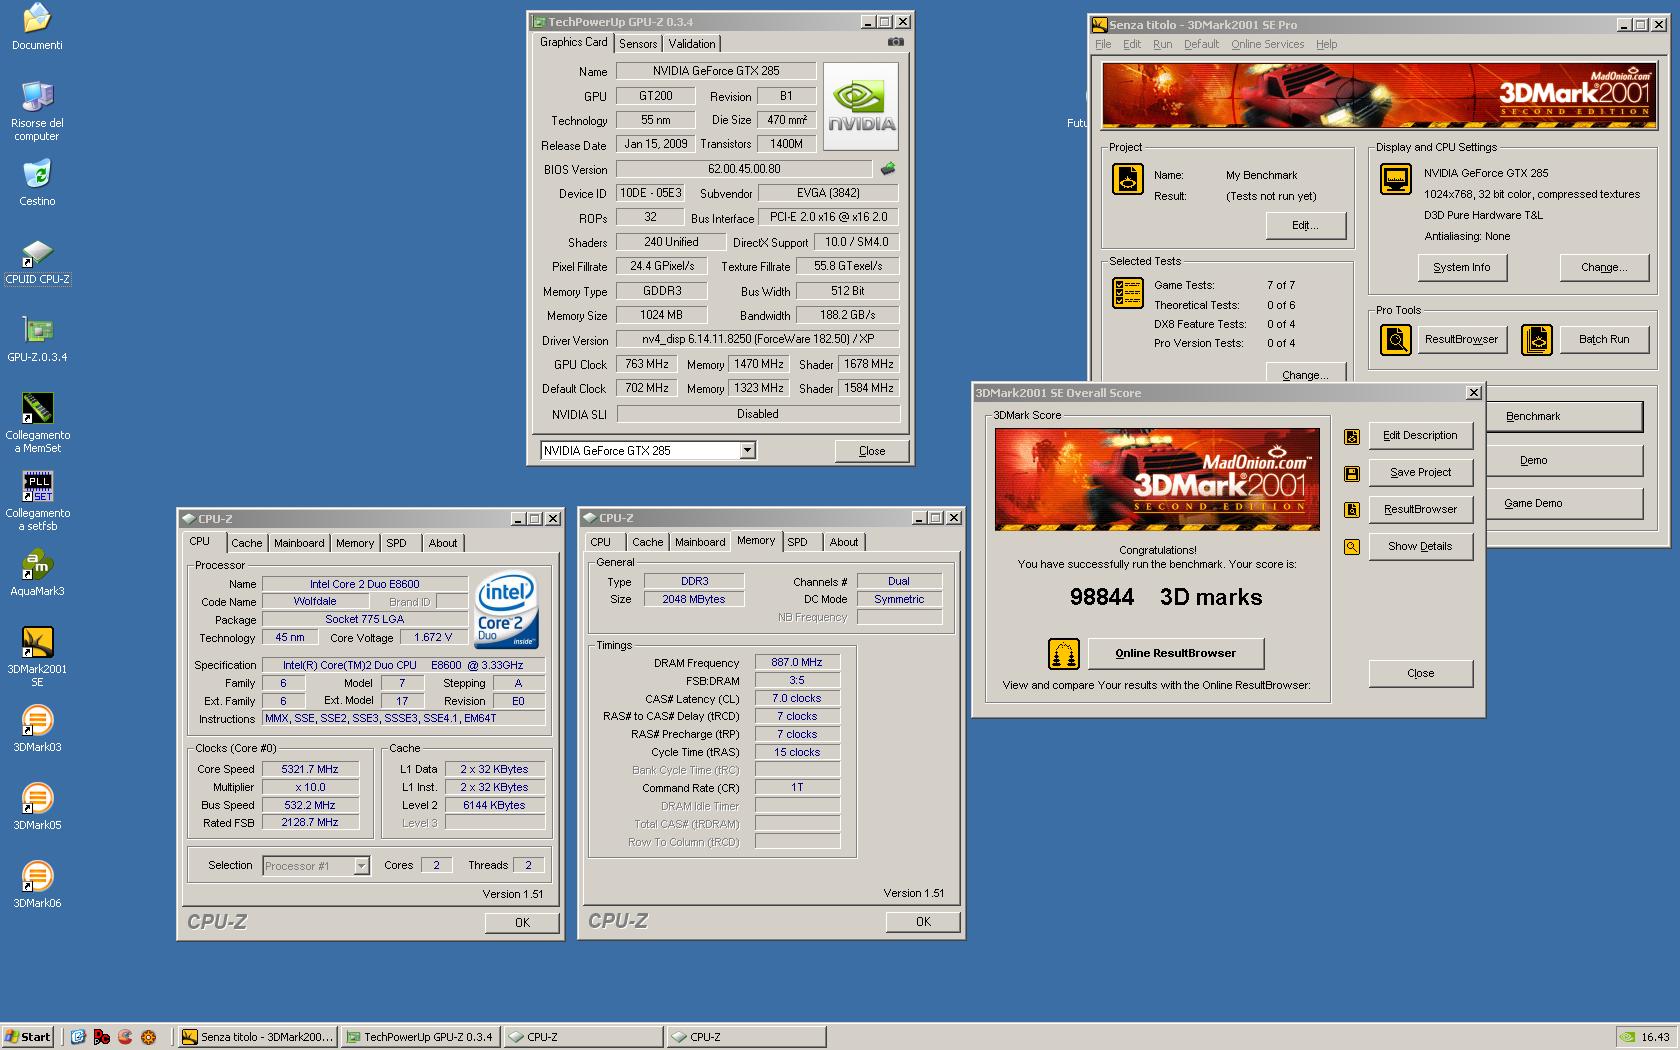Viewport: 1680px width, 1050px height.
Task: Open File menu in 3DMark2001
Action: (1103, 45)
